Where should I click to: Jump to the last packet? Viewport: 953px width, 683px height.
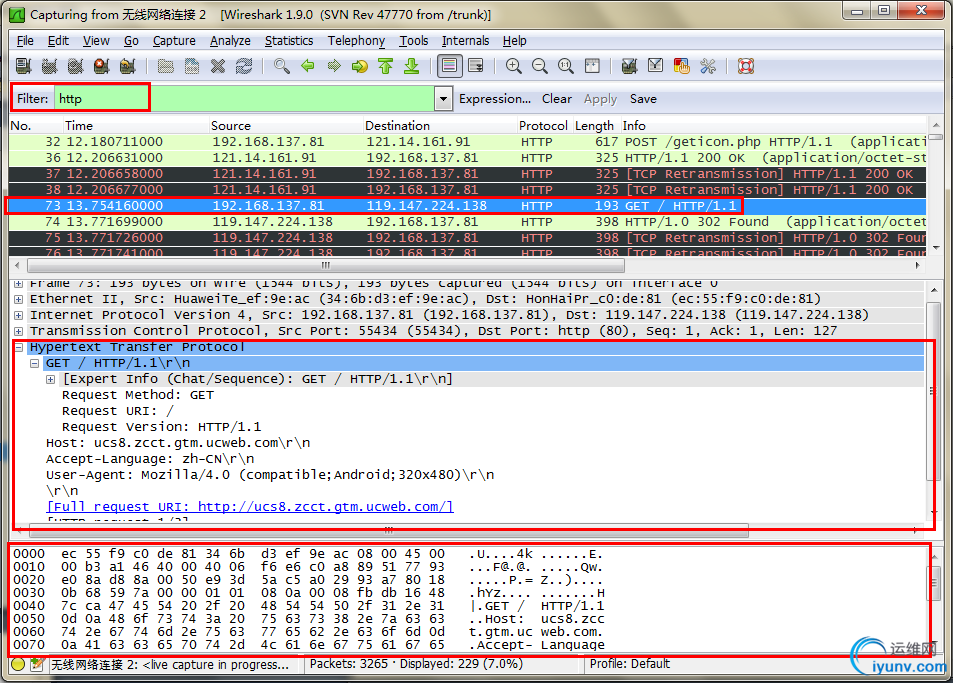(x=411, y=66)
